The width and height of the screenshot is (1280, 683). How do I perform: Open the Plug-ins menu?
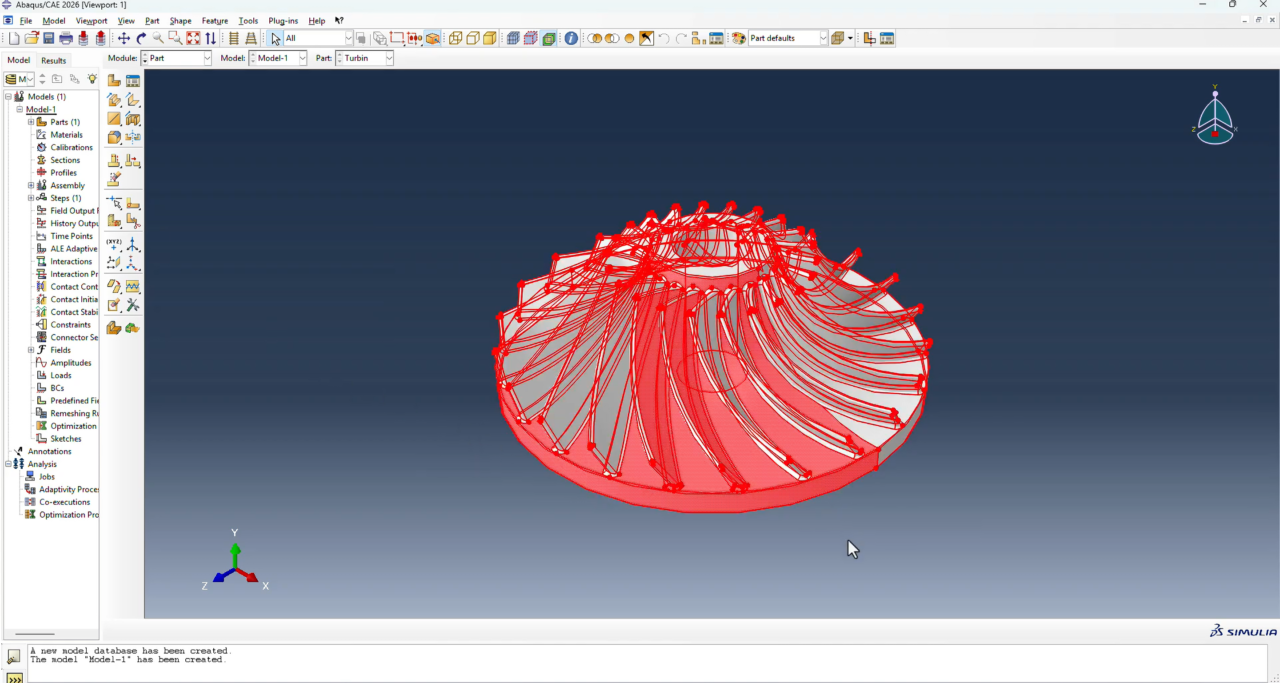(283, 20)
